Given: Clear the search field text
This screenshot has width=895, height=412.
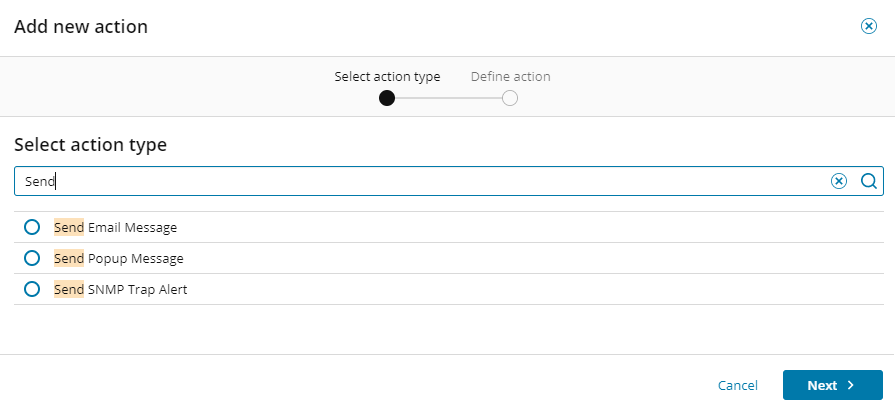Looking at the screenshot, I should [839, 181].
